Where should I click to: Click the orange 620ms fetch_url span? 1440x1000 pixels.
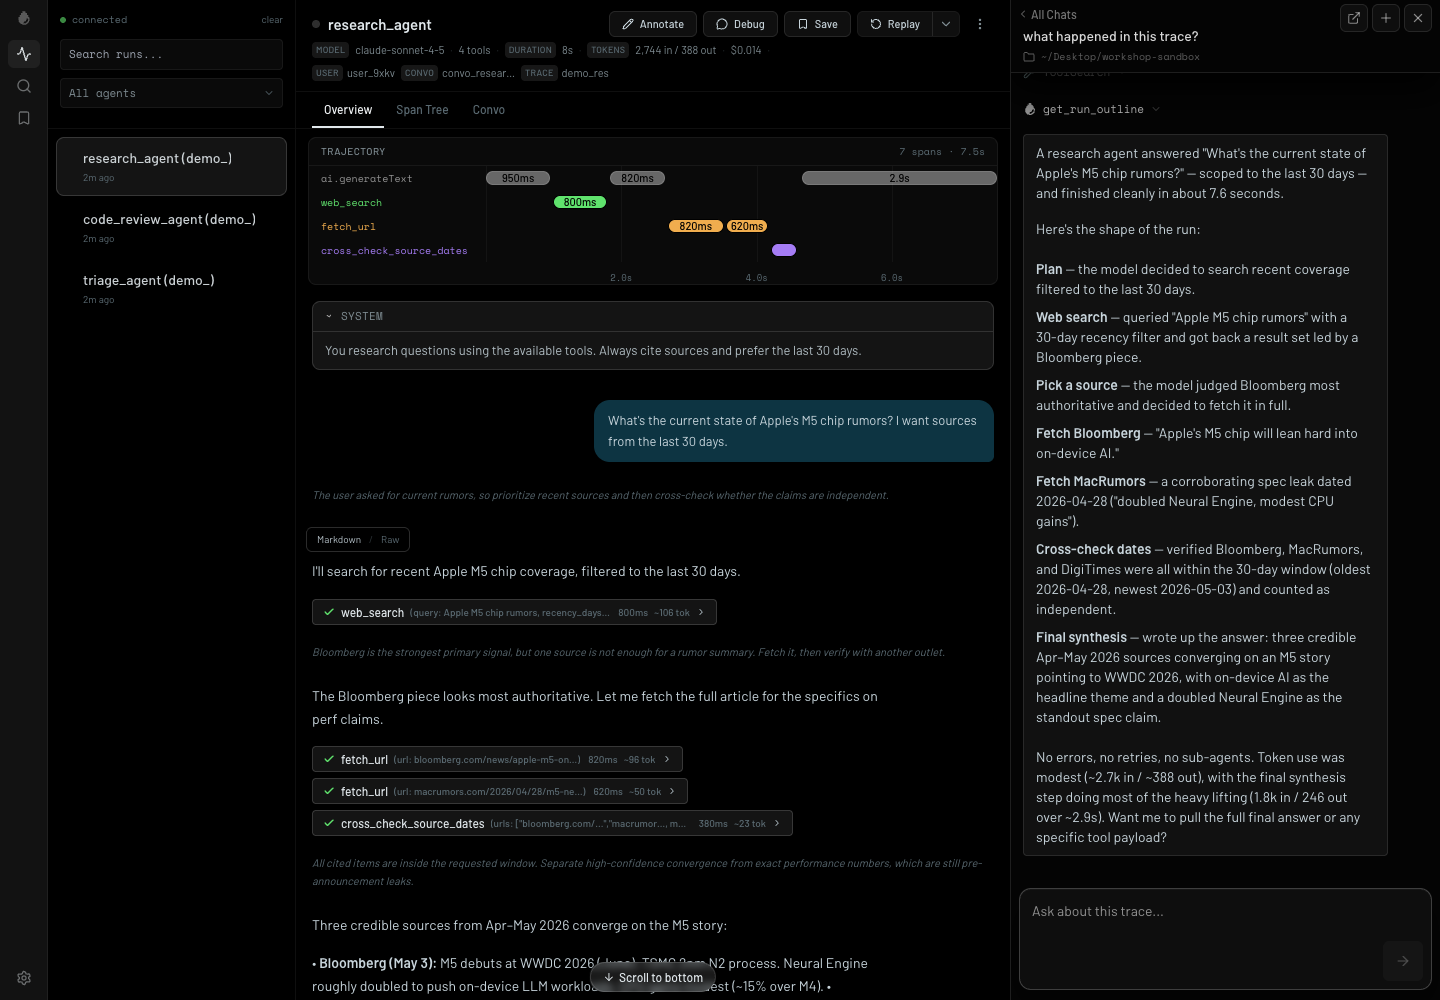pyautogui.click(x=747, y=226)
